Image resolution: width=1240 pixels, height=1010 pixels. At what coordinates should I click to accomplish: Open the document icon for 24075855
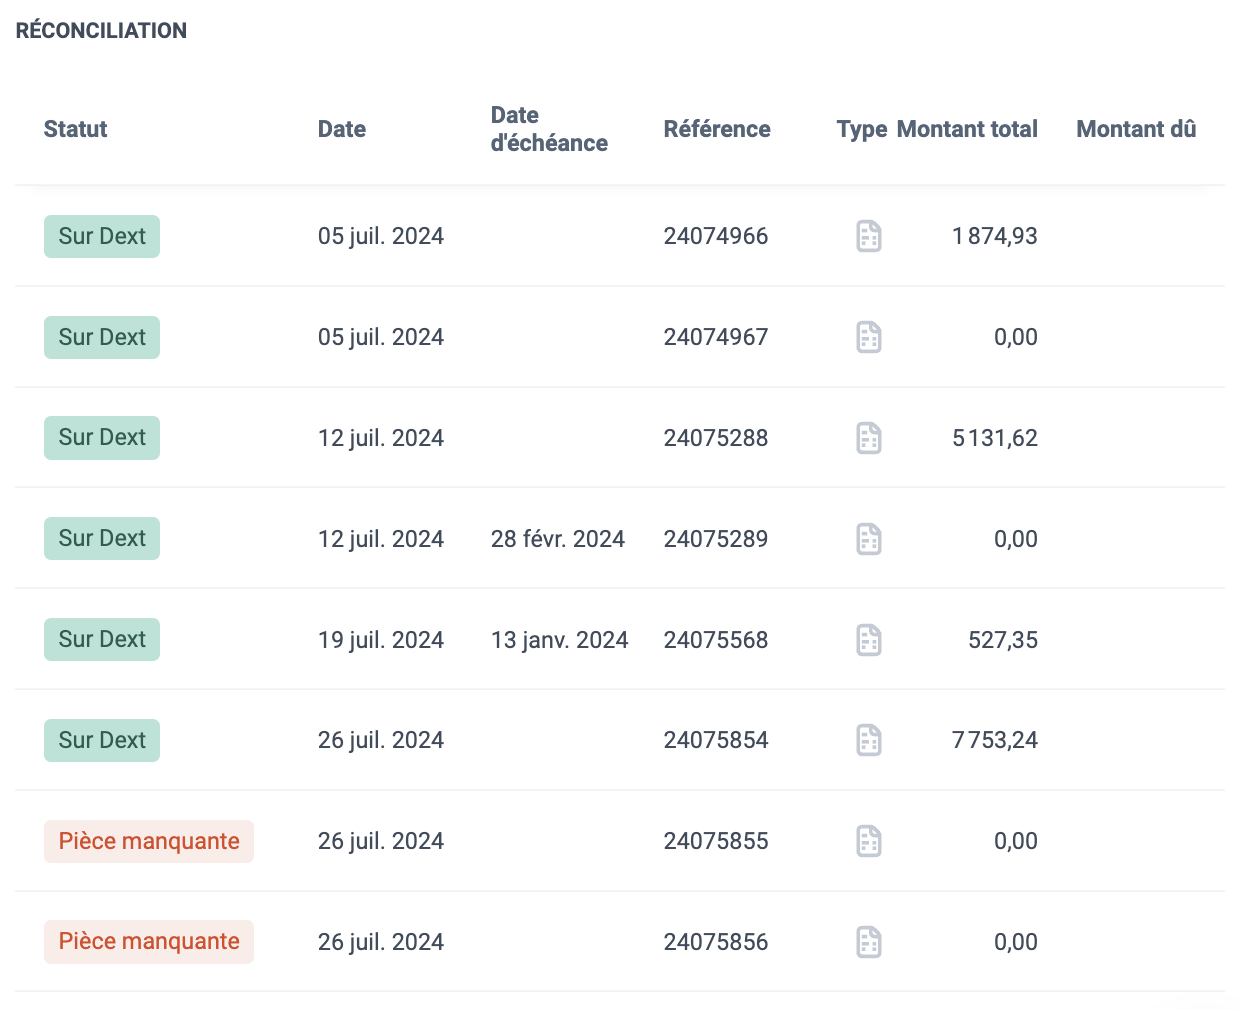click(x=869, y=841)
